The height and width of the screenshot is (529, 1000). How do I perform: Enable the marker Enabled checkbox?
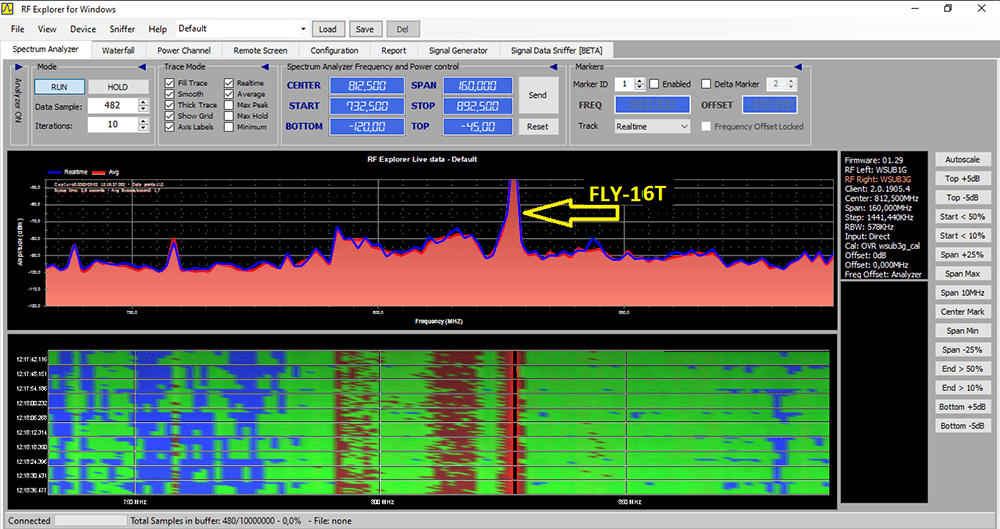[654, 85]
